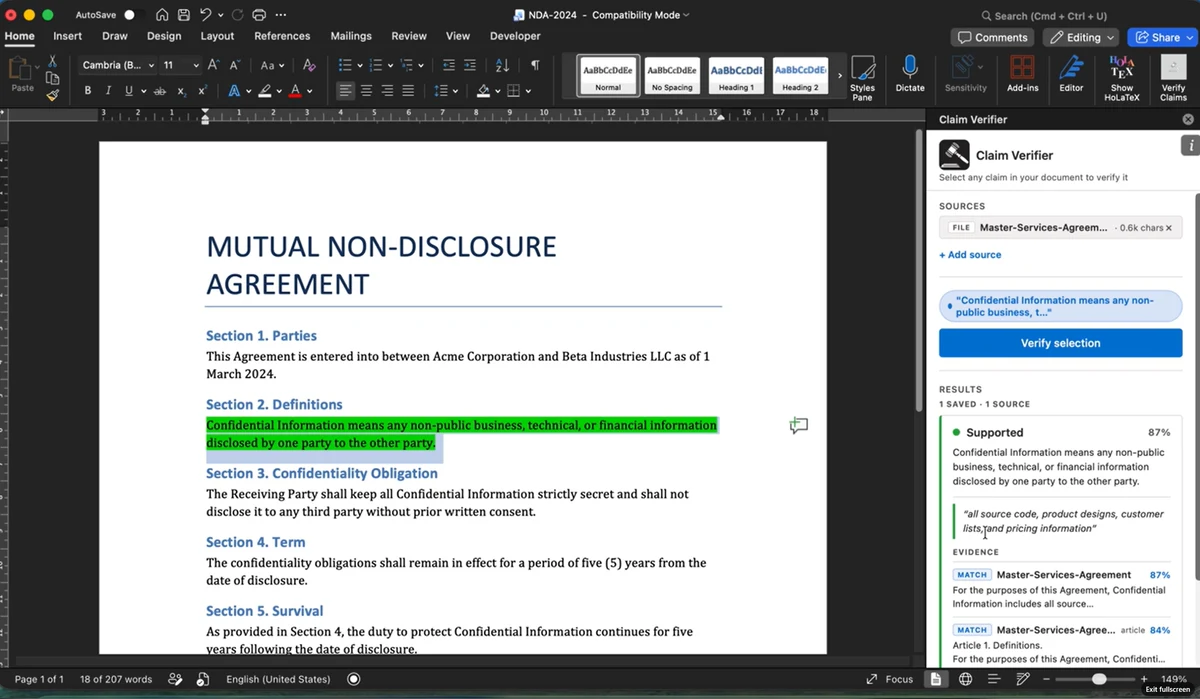Open the Editor tool

coord(1071,75)
